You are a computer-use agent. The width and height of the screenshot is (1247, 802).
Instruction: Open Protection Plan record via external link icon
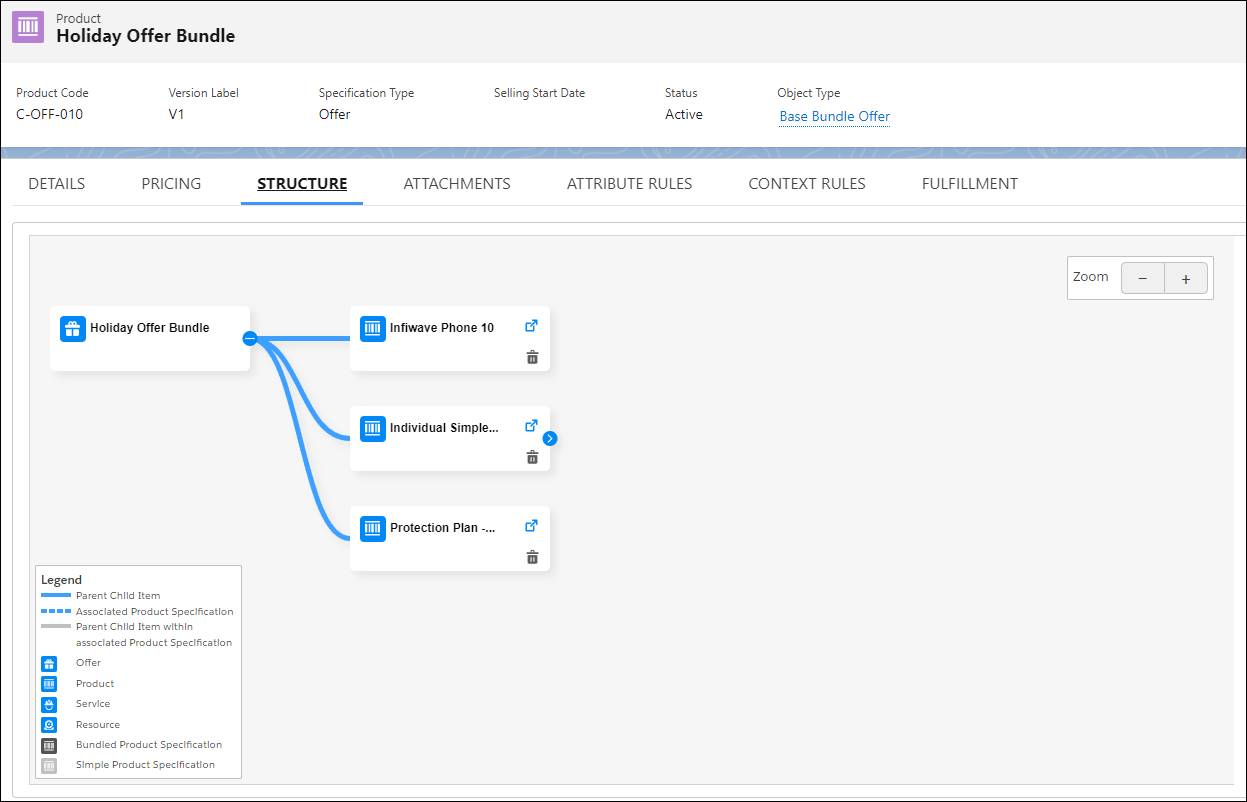pos(531,525)
